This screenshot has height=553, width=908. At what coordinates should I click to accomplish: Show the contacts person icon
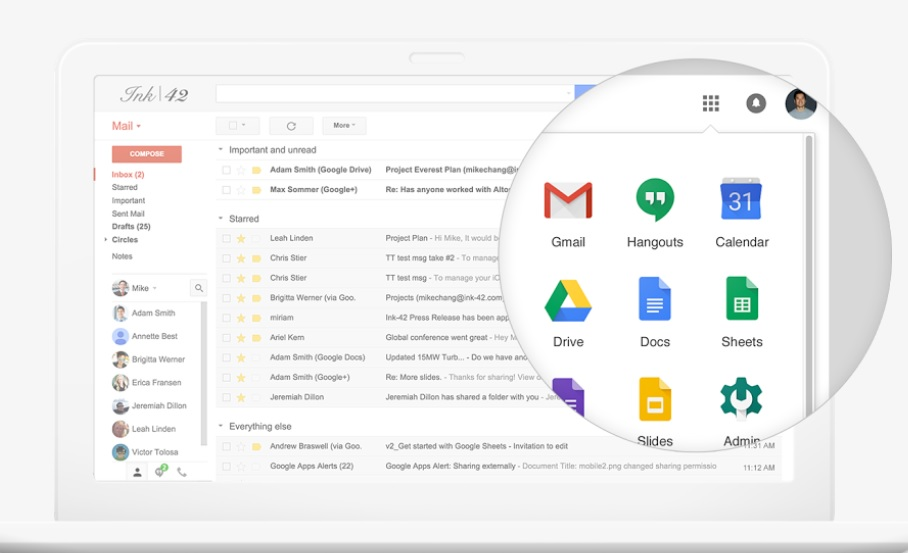(x=137, y=473)
